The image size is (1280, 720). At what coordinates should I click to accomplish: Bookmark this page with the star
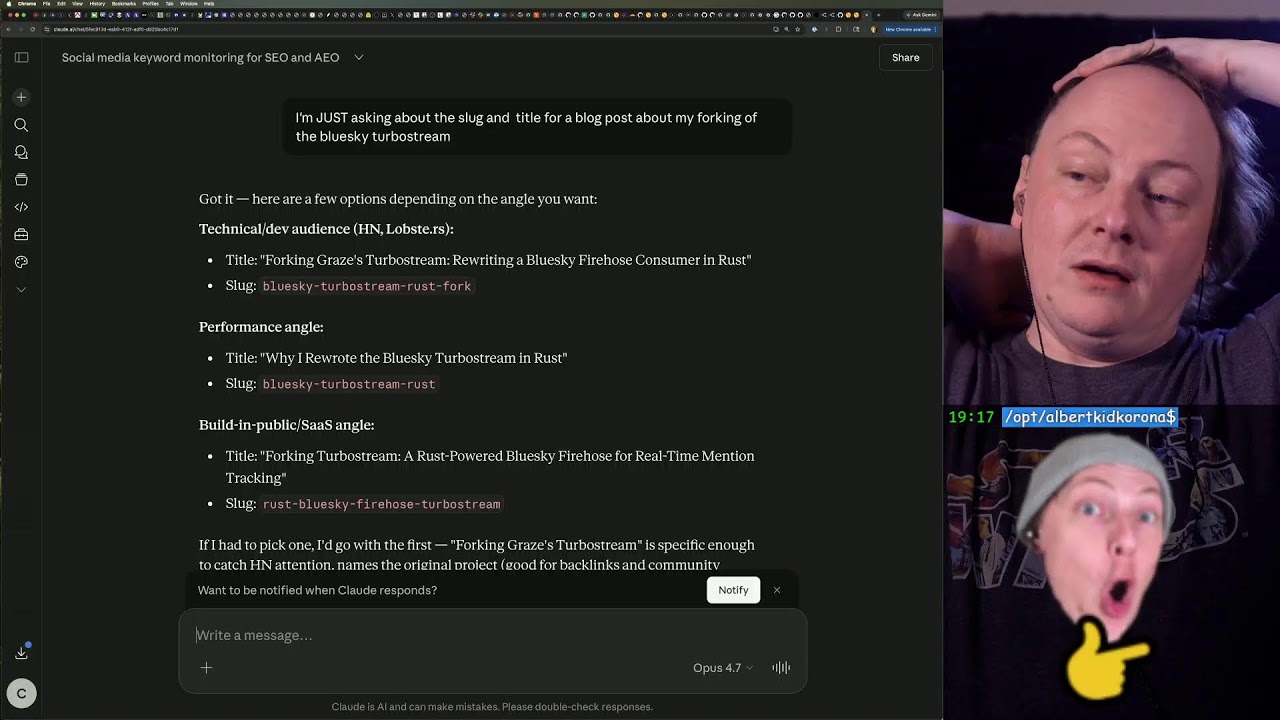pyautogui.click(x=798, y=29)
